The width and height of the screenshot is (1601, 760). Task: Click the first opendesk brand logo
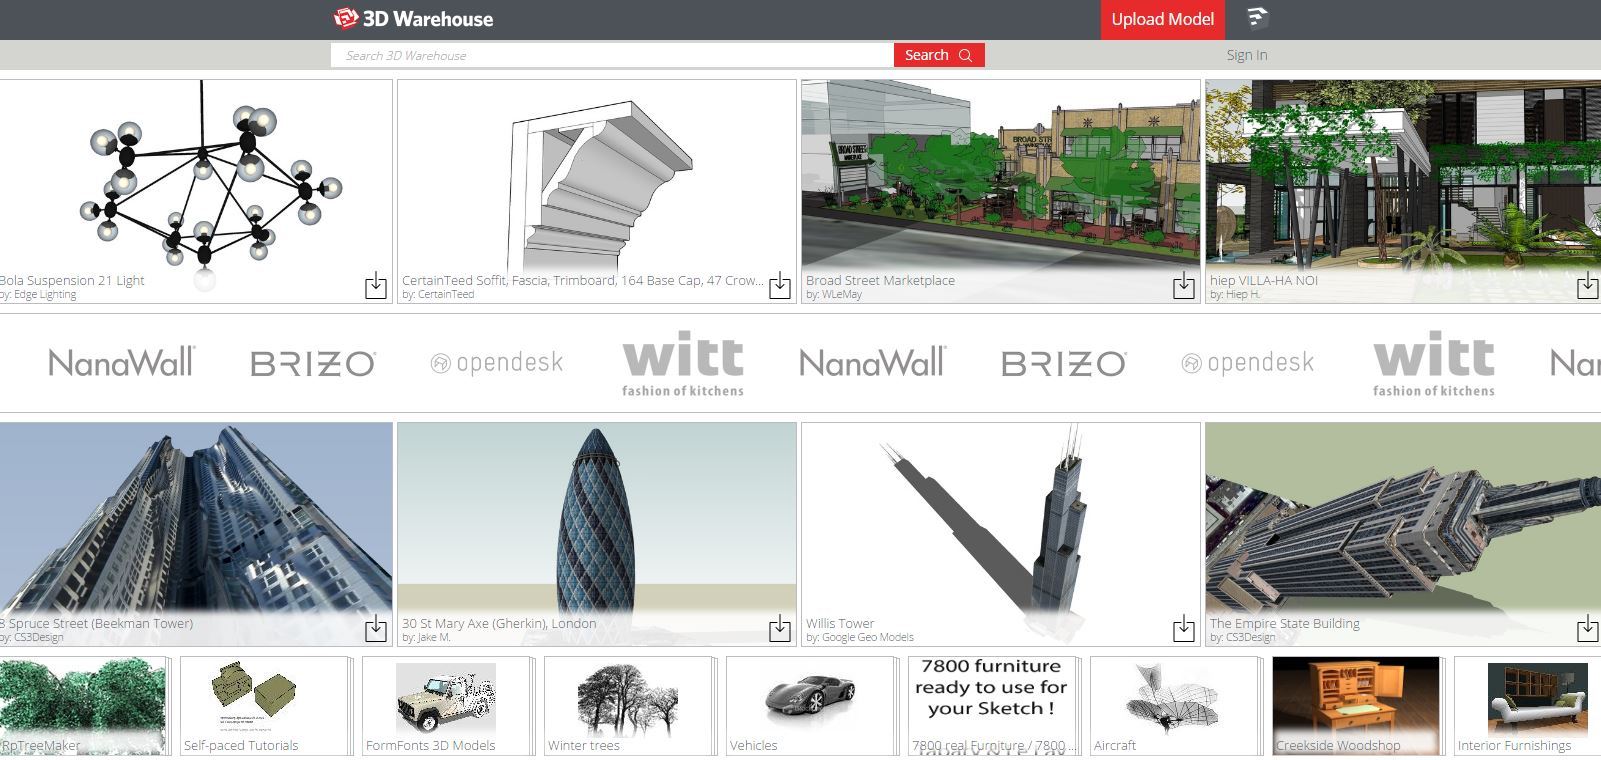point(497,363)
